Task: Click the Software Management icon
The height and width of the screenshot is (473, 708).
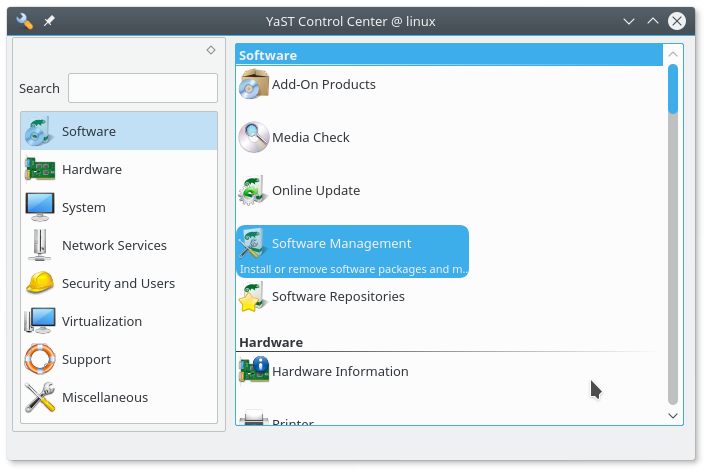Action: (x=252, y=243)
